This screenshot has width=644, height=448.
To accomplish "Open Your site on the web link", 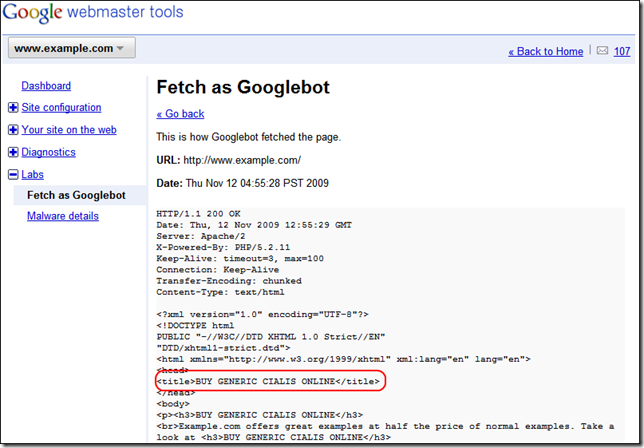I will (x=69, y=130).
